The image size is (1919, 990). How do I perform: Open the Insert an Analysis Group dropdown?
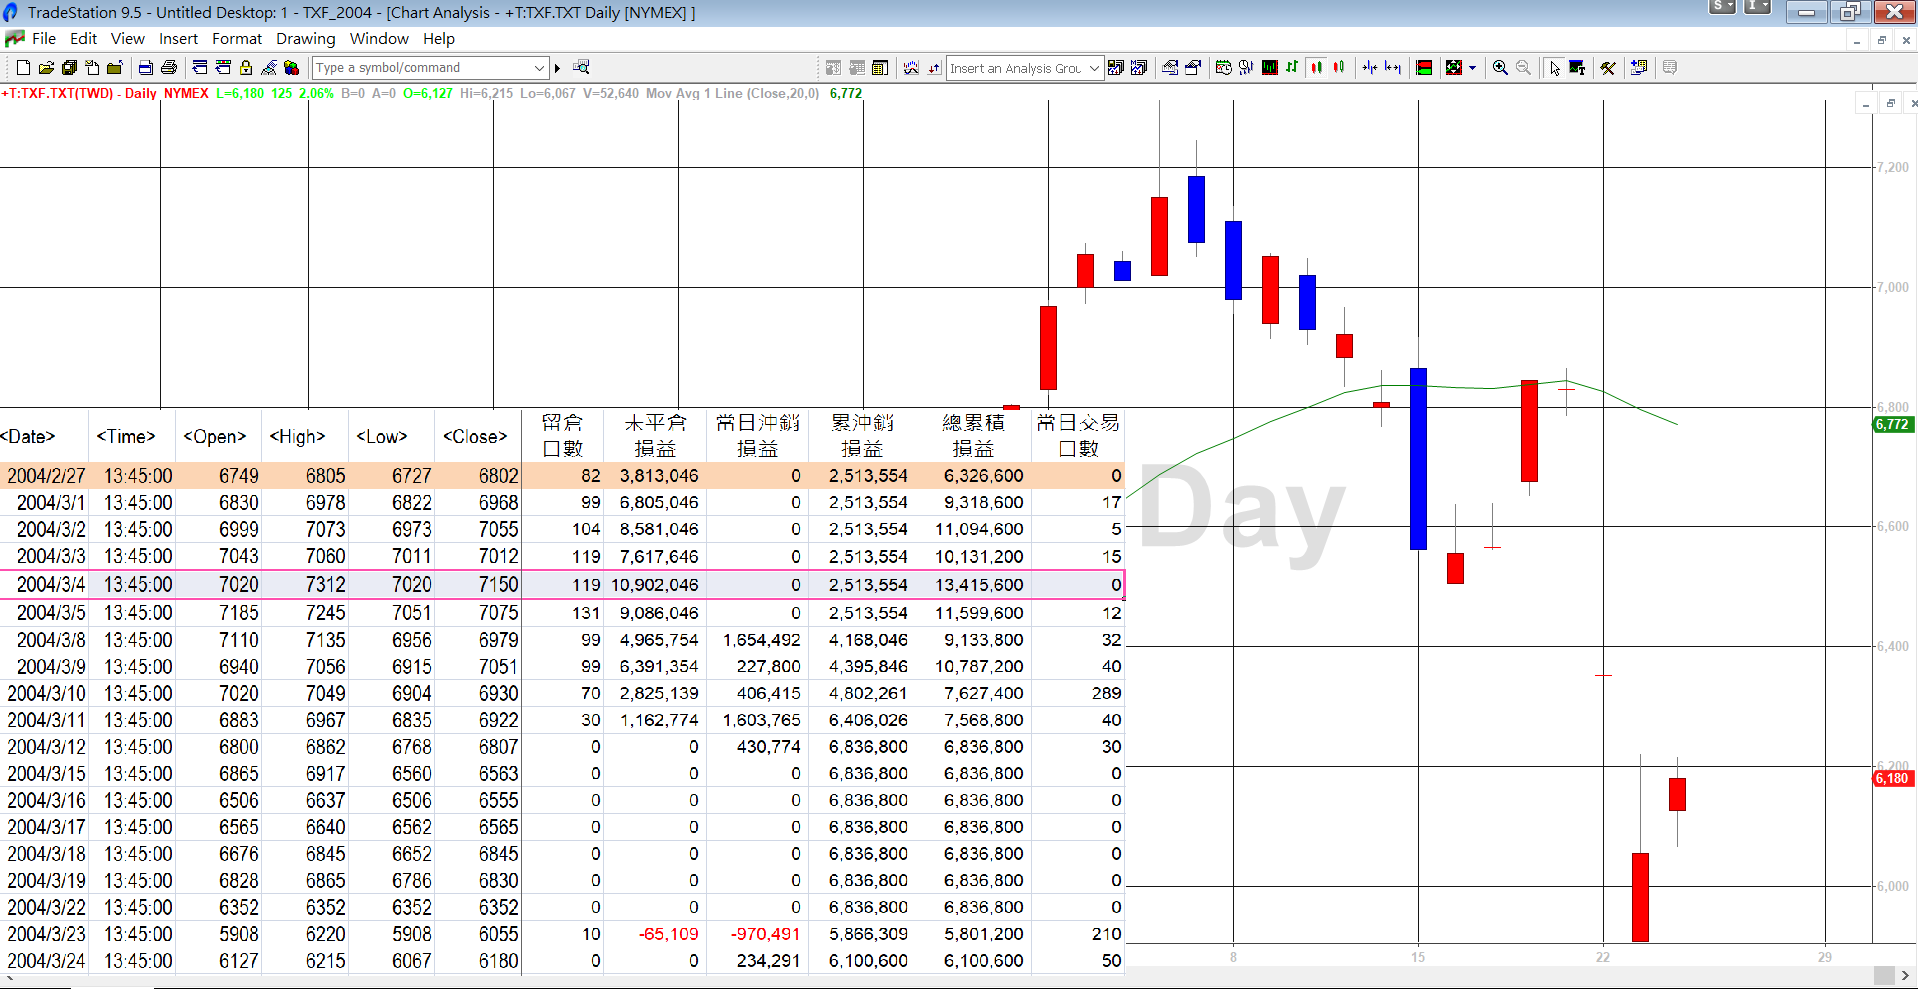1094,68
